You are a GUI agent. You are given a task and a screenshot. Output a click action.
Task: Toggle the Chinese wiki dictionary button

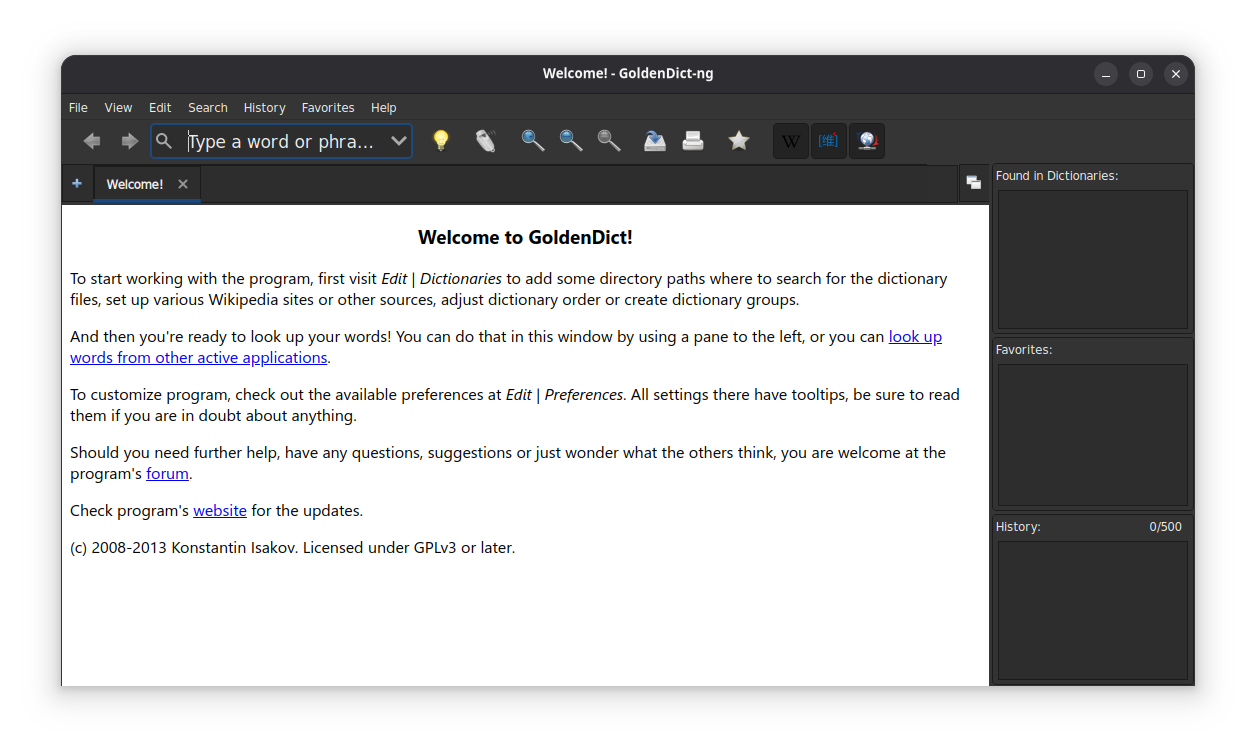point(829,141)
